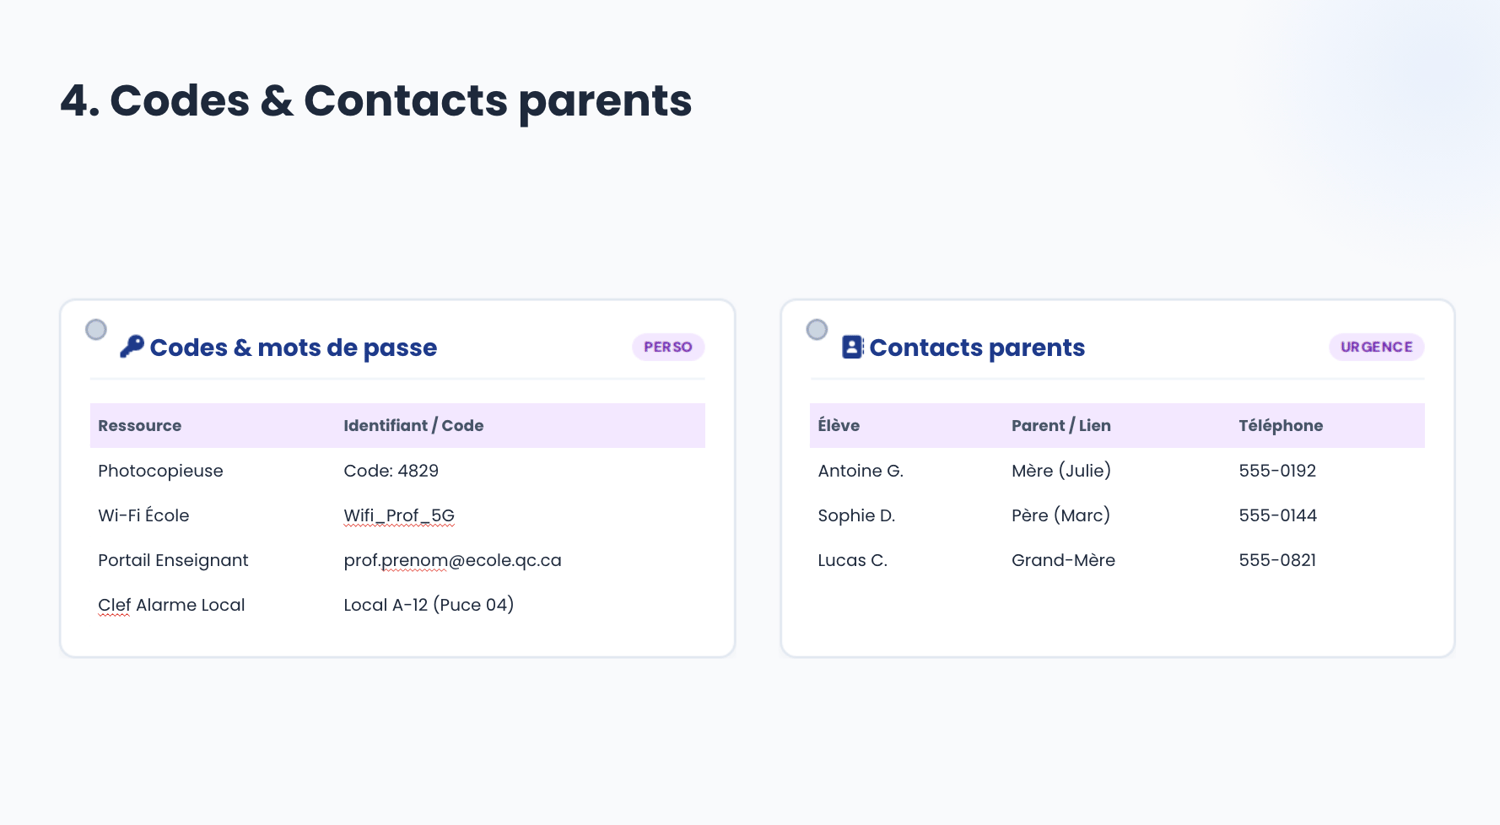Click the Ressource column header
The width and height of the screenshot is (1500, 825).
point(140,426)
